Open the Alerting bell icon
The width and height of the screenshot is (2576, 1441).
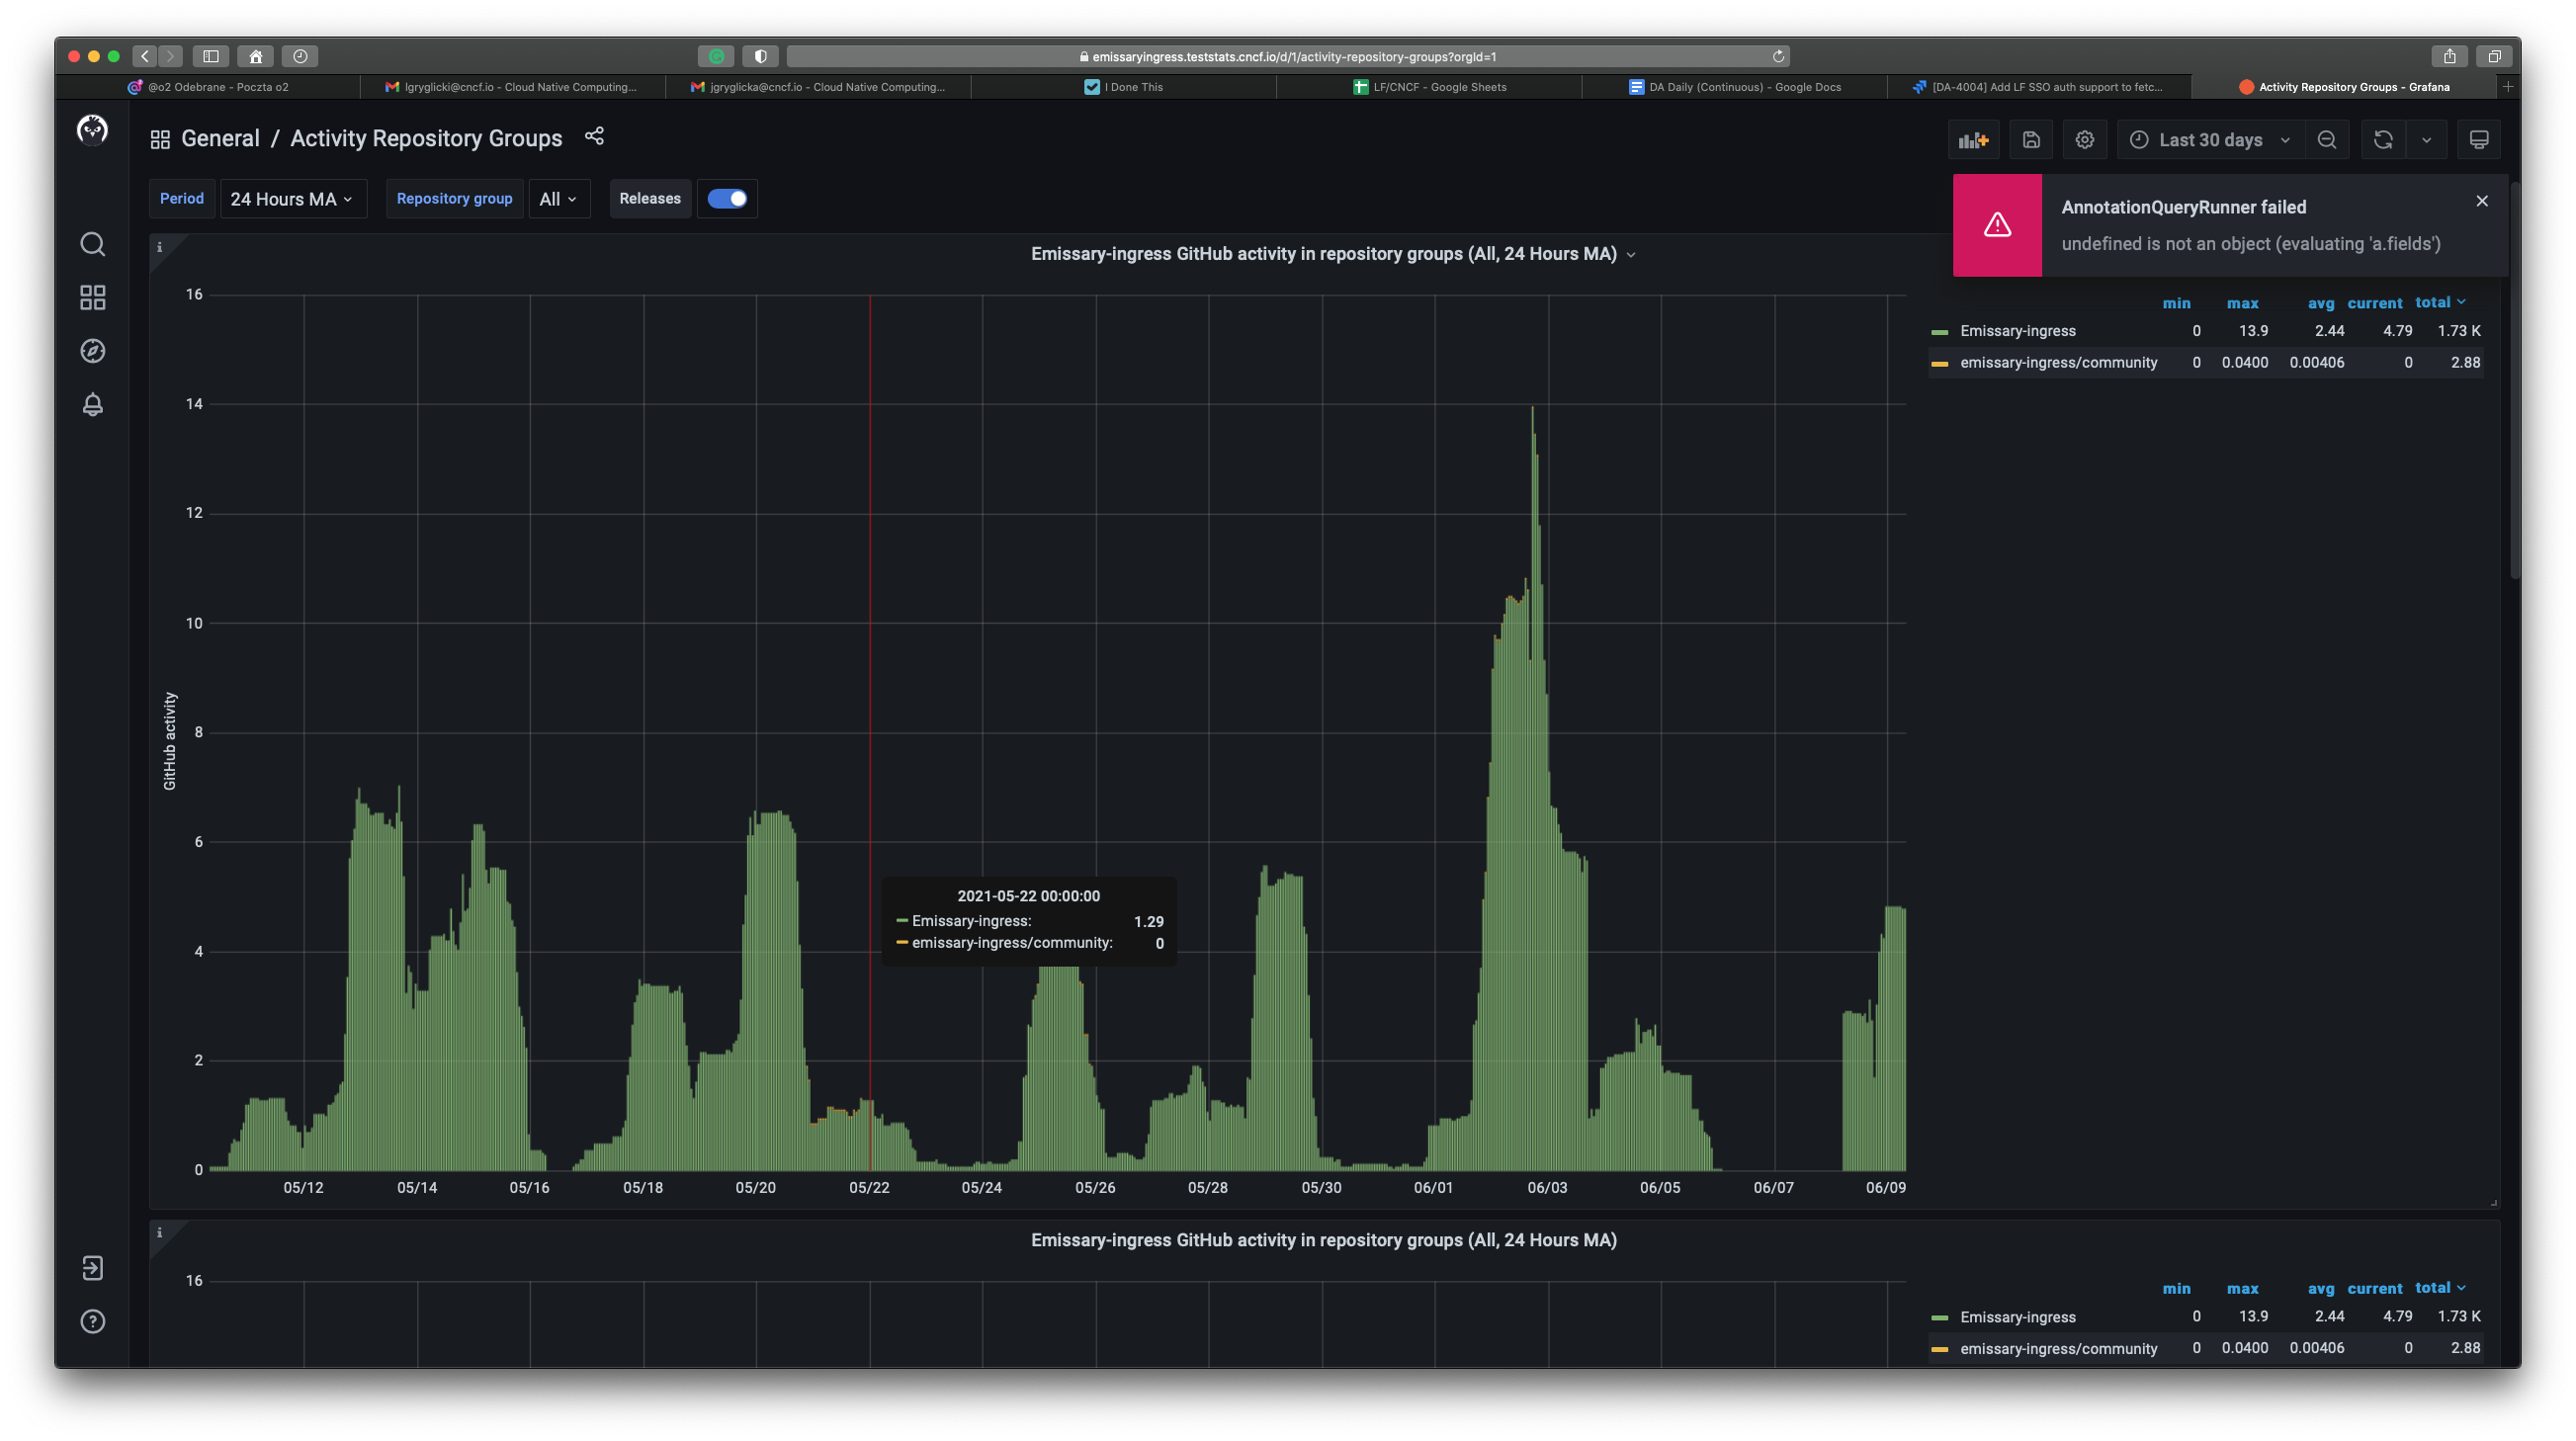tap(92, 405)
